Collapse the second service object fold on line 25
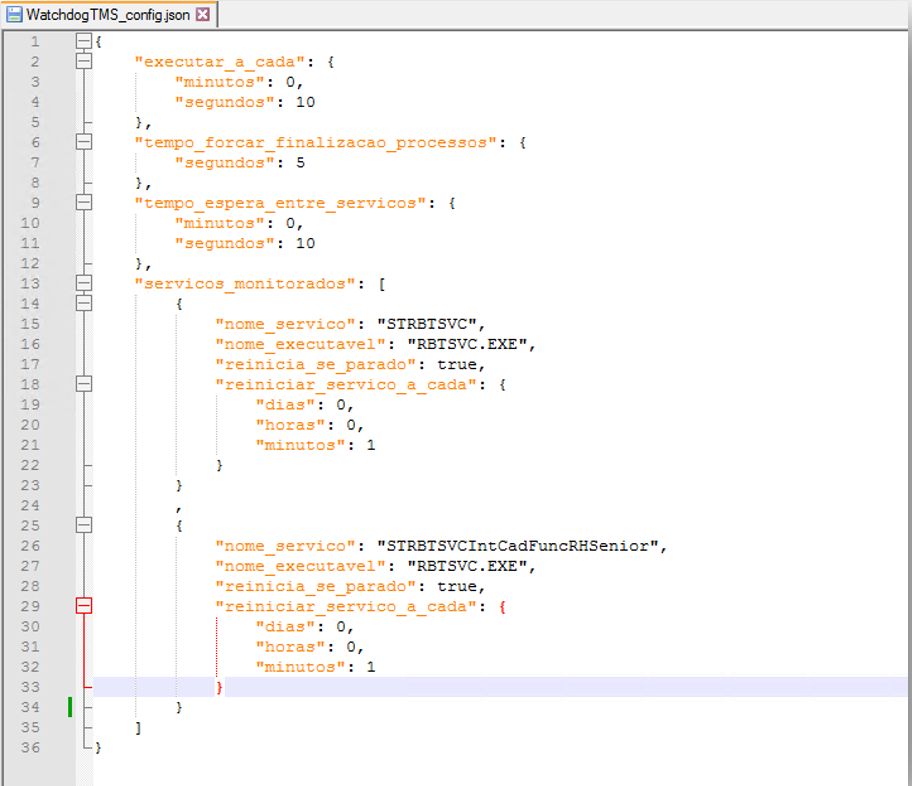This screenshot has width=914, height=786. (x=84, y=525)
